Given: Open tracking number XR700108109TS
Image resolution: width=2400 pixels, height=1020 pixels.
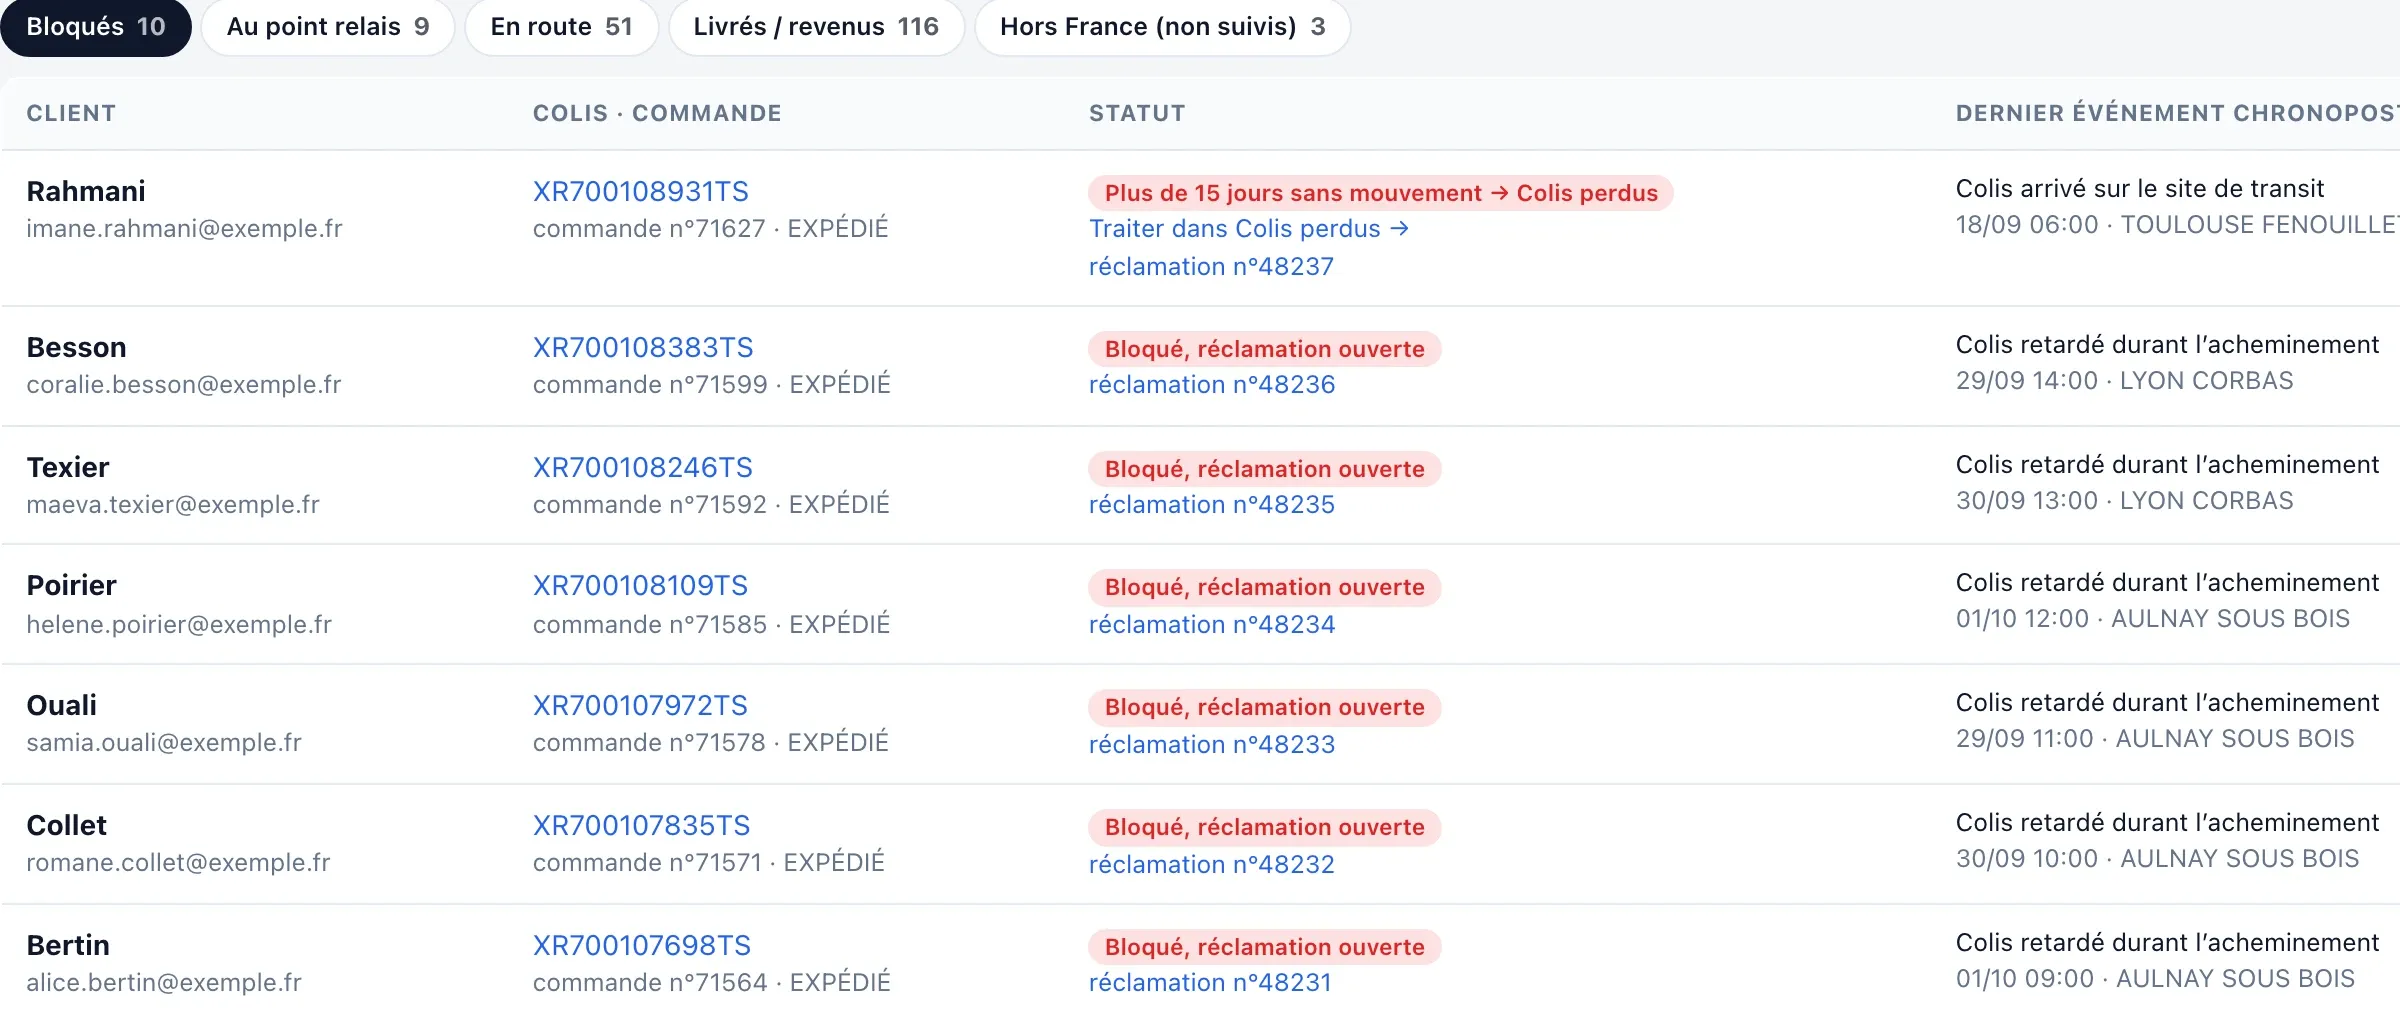Looking at the screenshot, I should (x=641, y=585).
